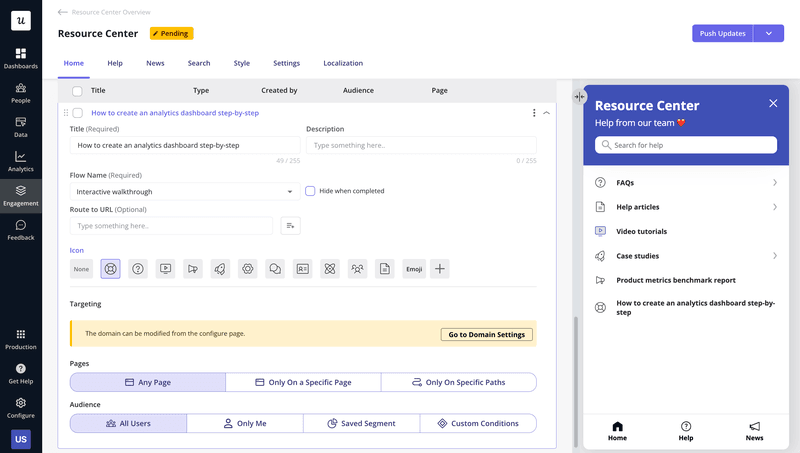800x453 pixels.
Task: Switch to the Settings tab
Action: (x=286, y=63)
